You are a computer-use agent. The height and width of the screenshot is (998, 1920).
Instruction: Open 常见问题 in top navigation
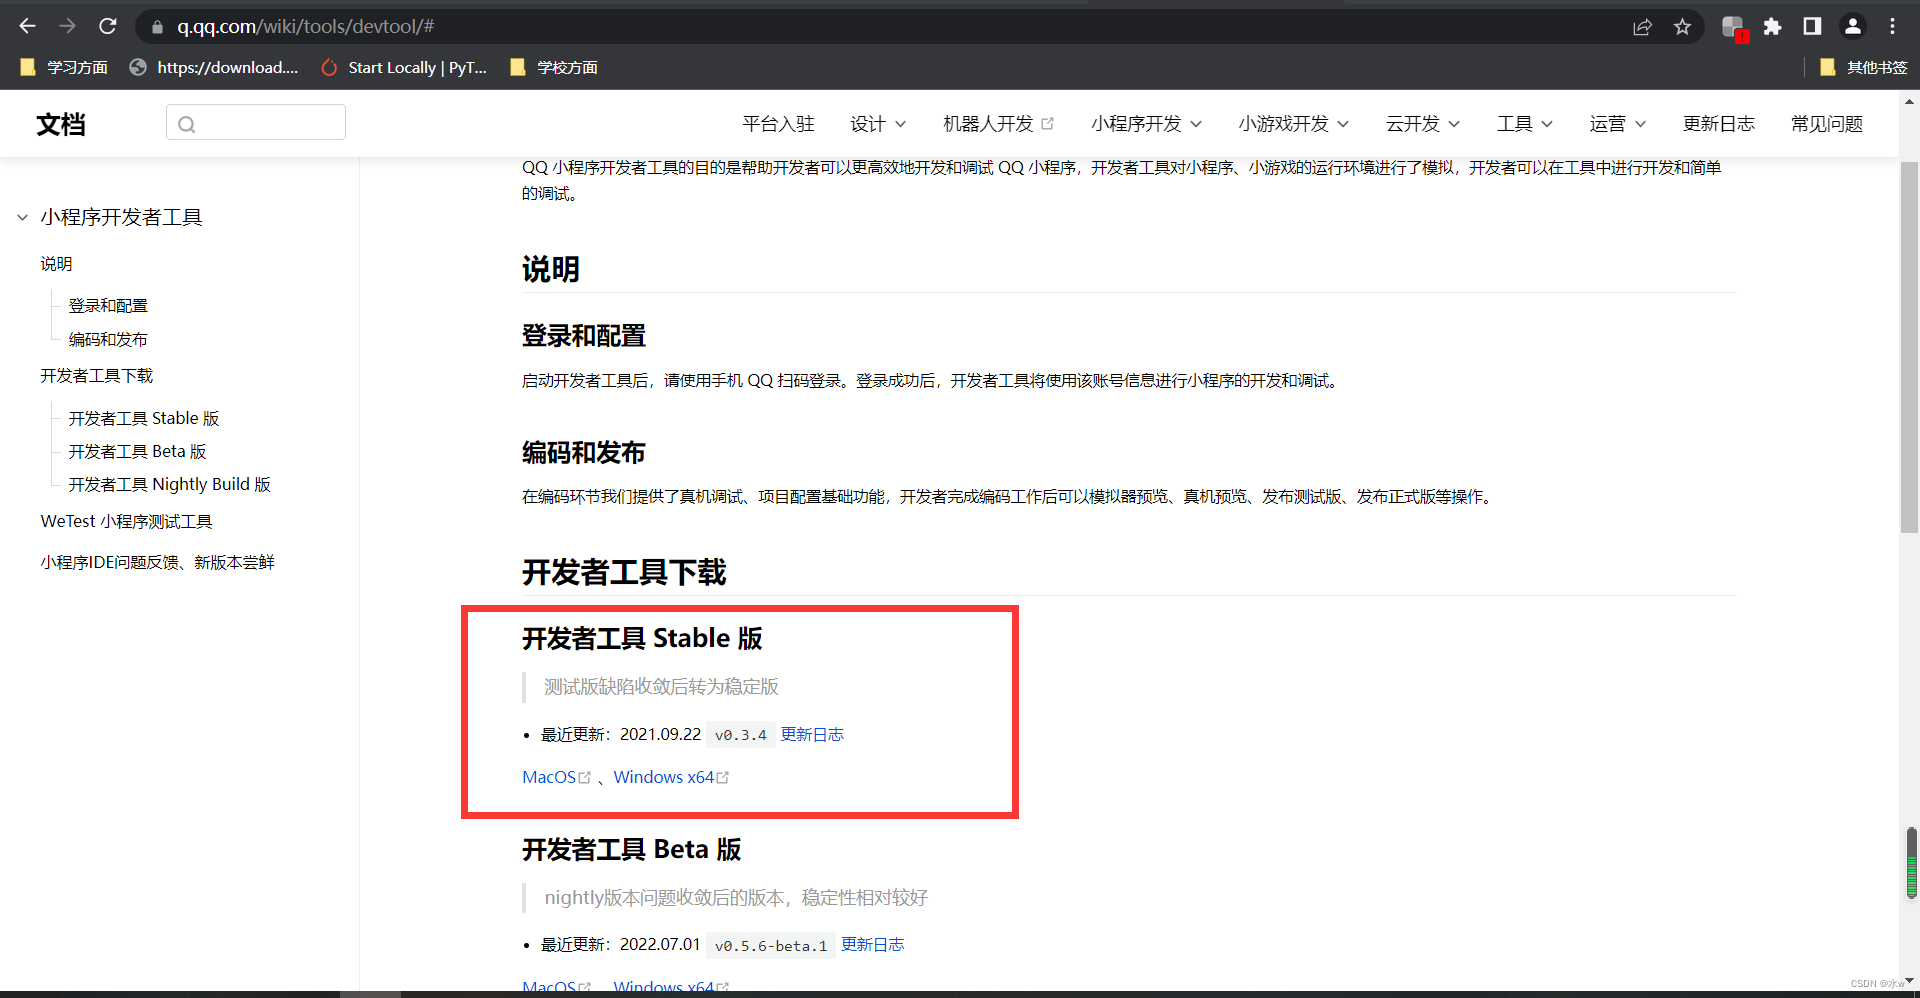tap(1827, 124)
